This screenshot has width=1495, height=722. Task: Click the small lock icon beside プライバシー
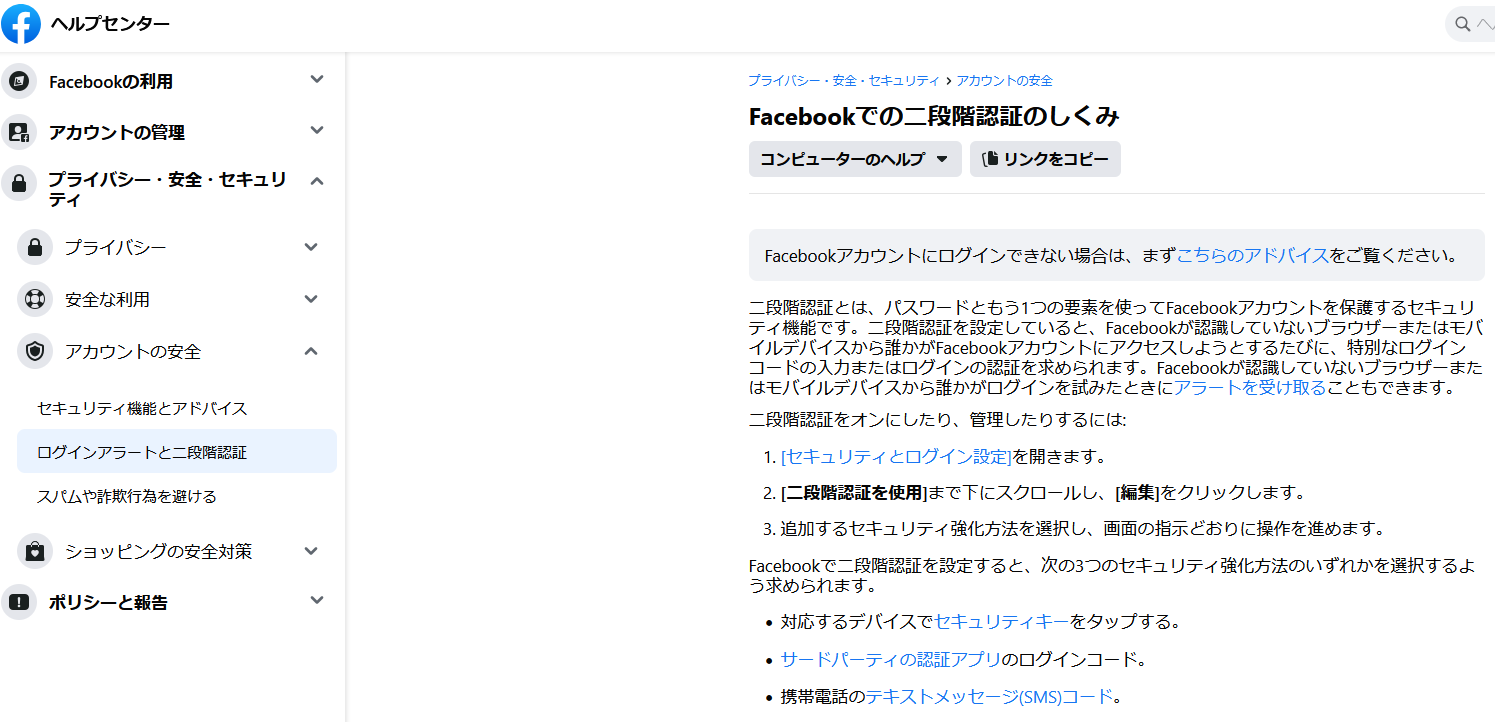click(x=35, y=247)
